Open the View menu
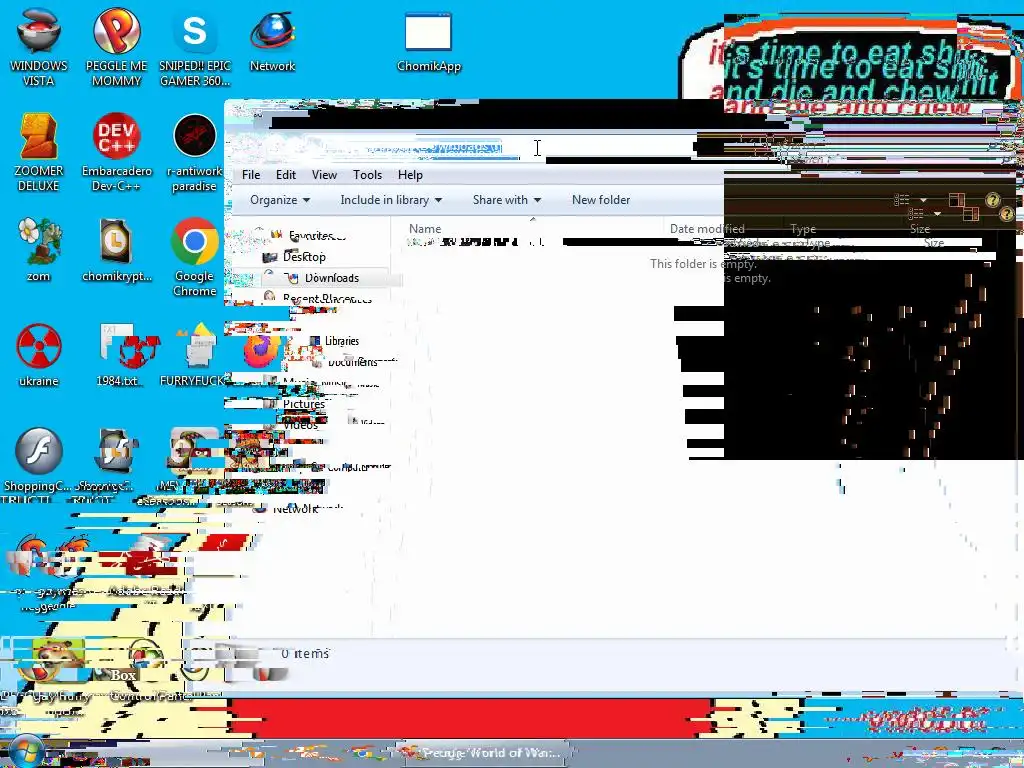This screenshot has height=768, width=1024. (324, 175)
